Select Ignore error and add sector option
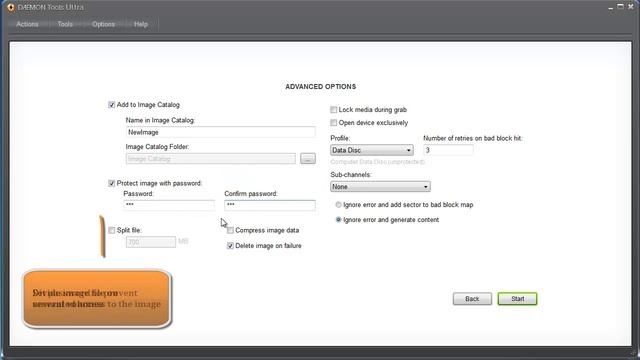Image resolution: width=640 pixels, height=360 pixels. pos(338,205)
